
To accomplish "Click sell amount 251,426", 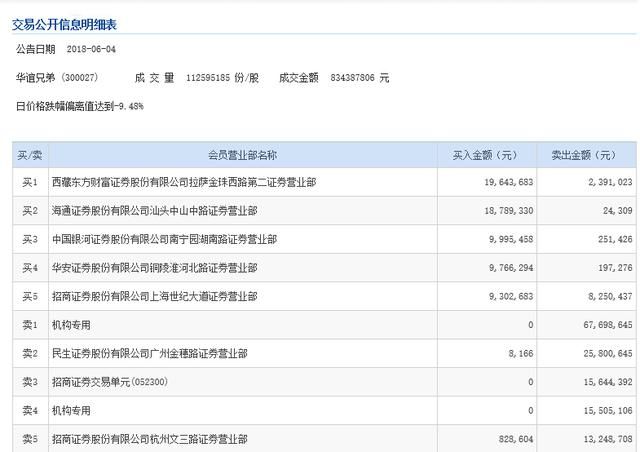I will click(x=615, y=239).
